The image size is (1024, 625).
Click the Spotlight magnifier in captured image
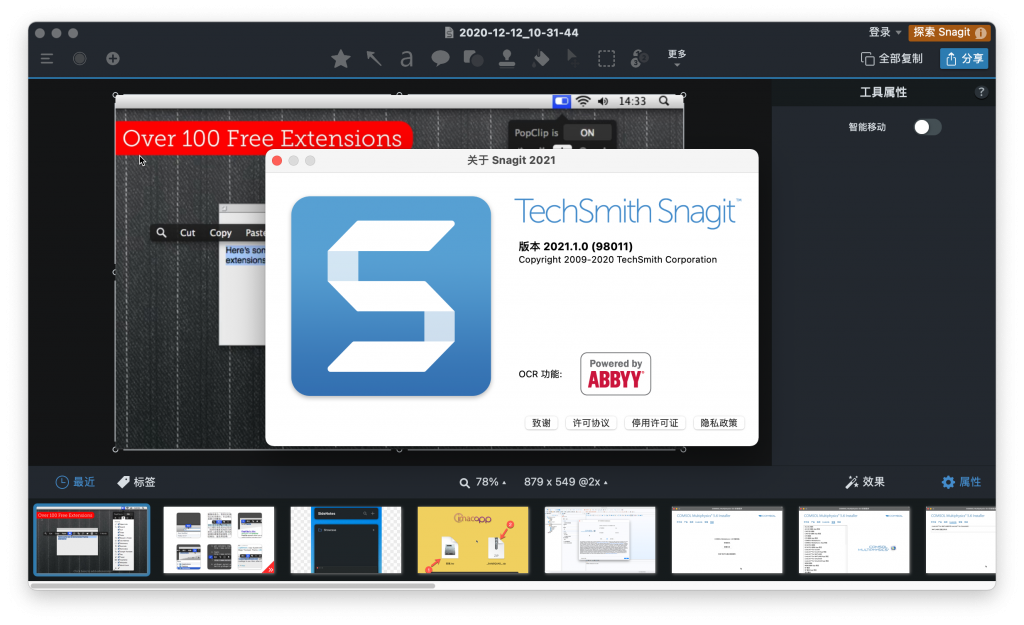pyautogui.click(x=664, y=101)
